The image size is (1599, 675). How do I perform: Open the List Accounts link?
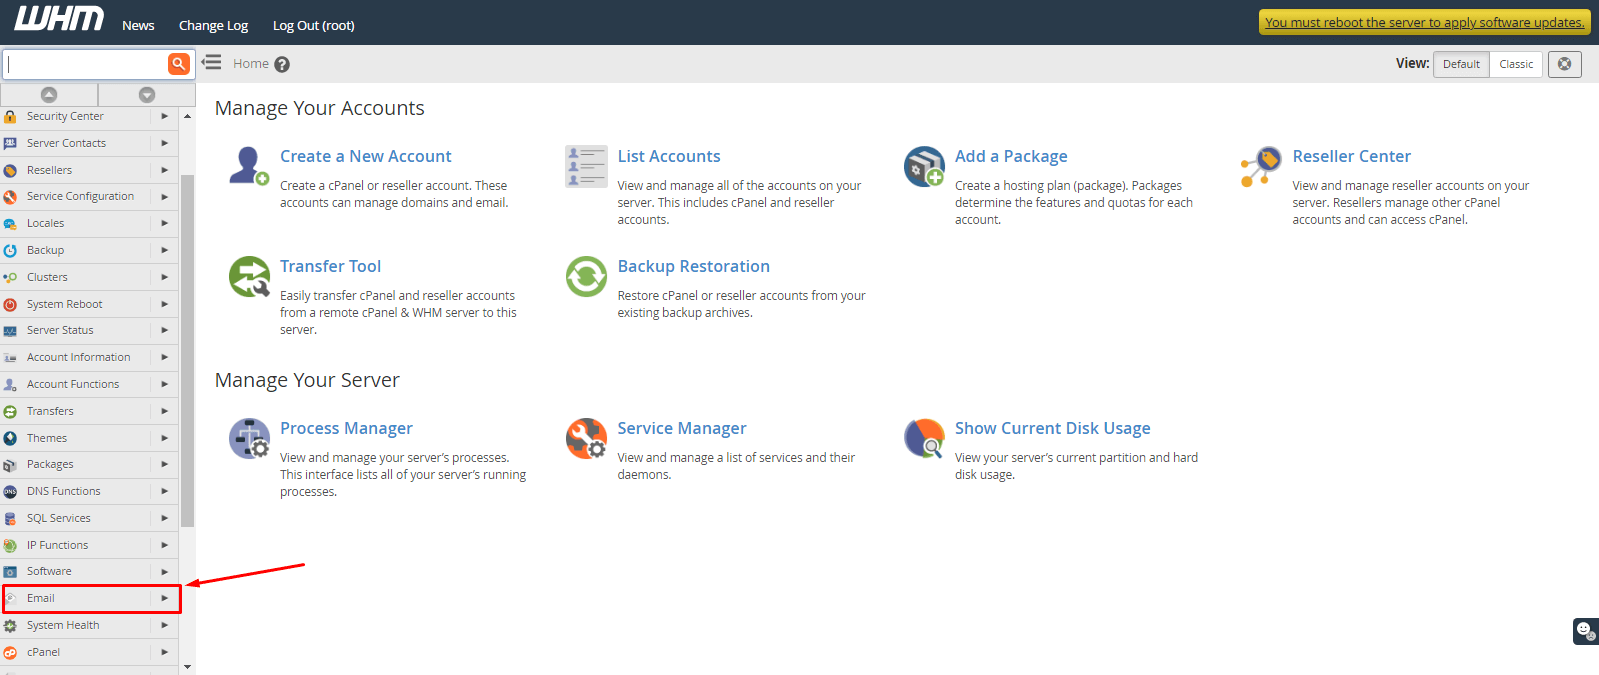pos(669,156)
